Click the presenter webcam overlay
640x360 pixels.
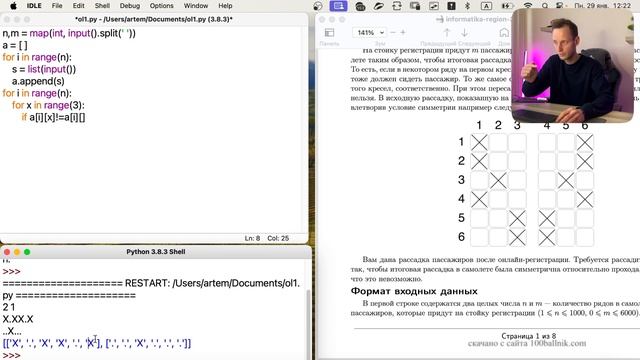pyautogui.click(x=572, y=65)
